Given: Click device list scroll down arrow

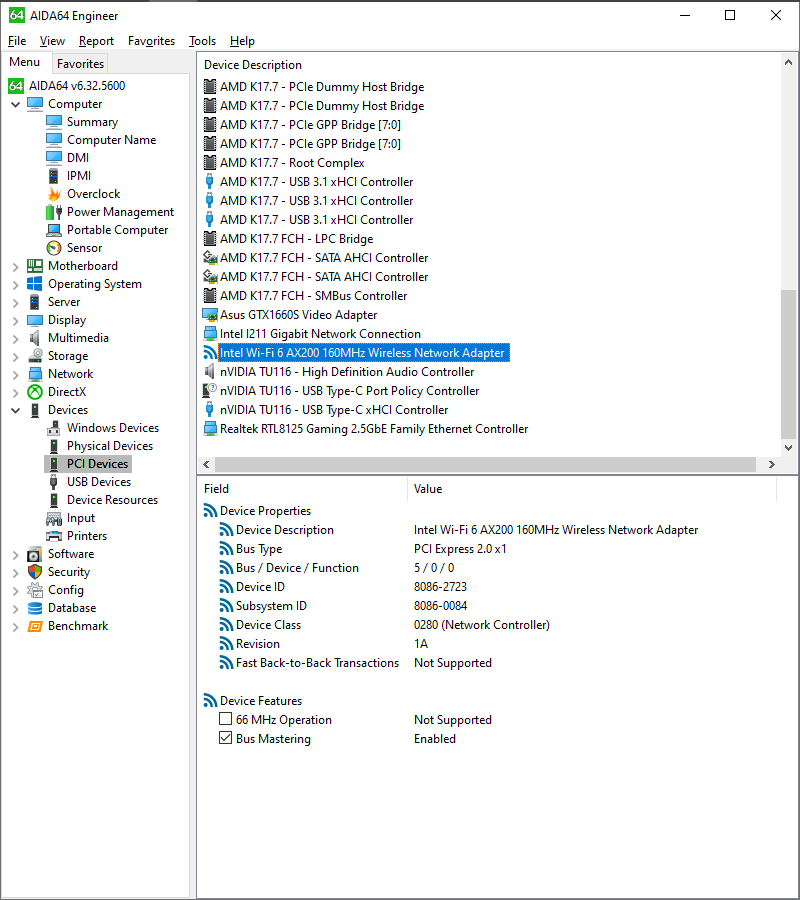Looking at the screenshot, I should (788, 448).
